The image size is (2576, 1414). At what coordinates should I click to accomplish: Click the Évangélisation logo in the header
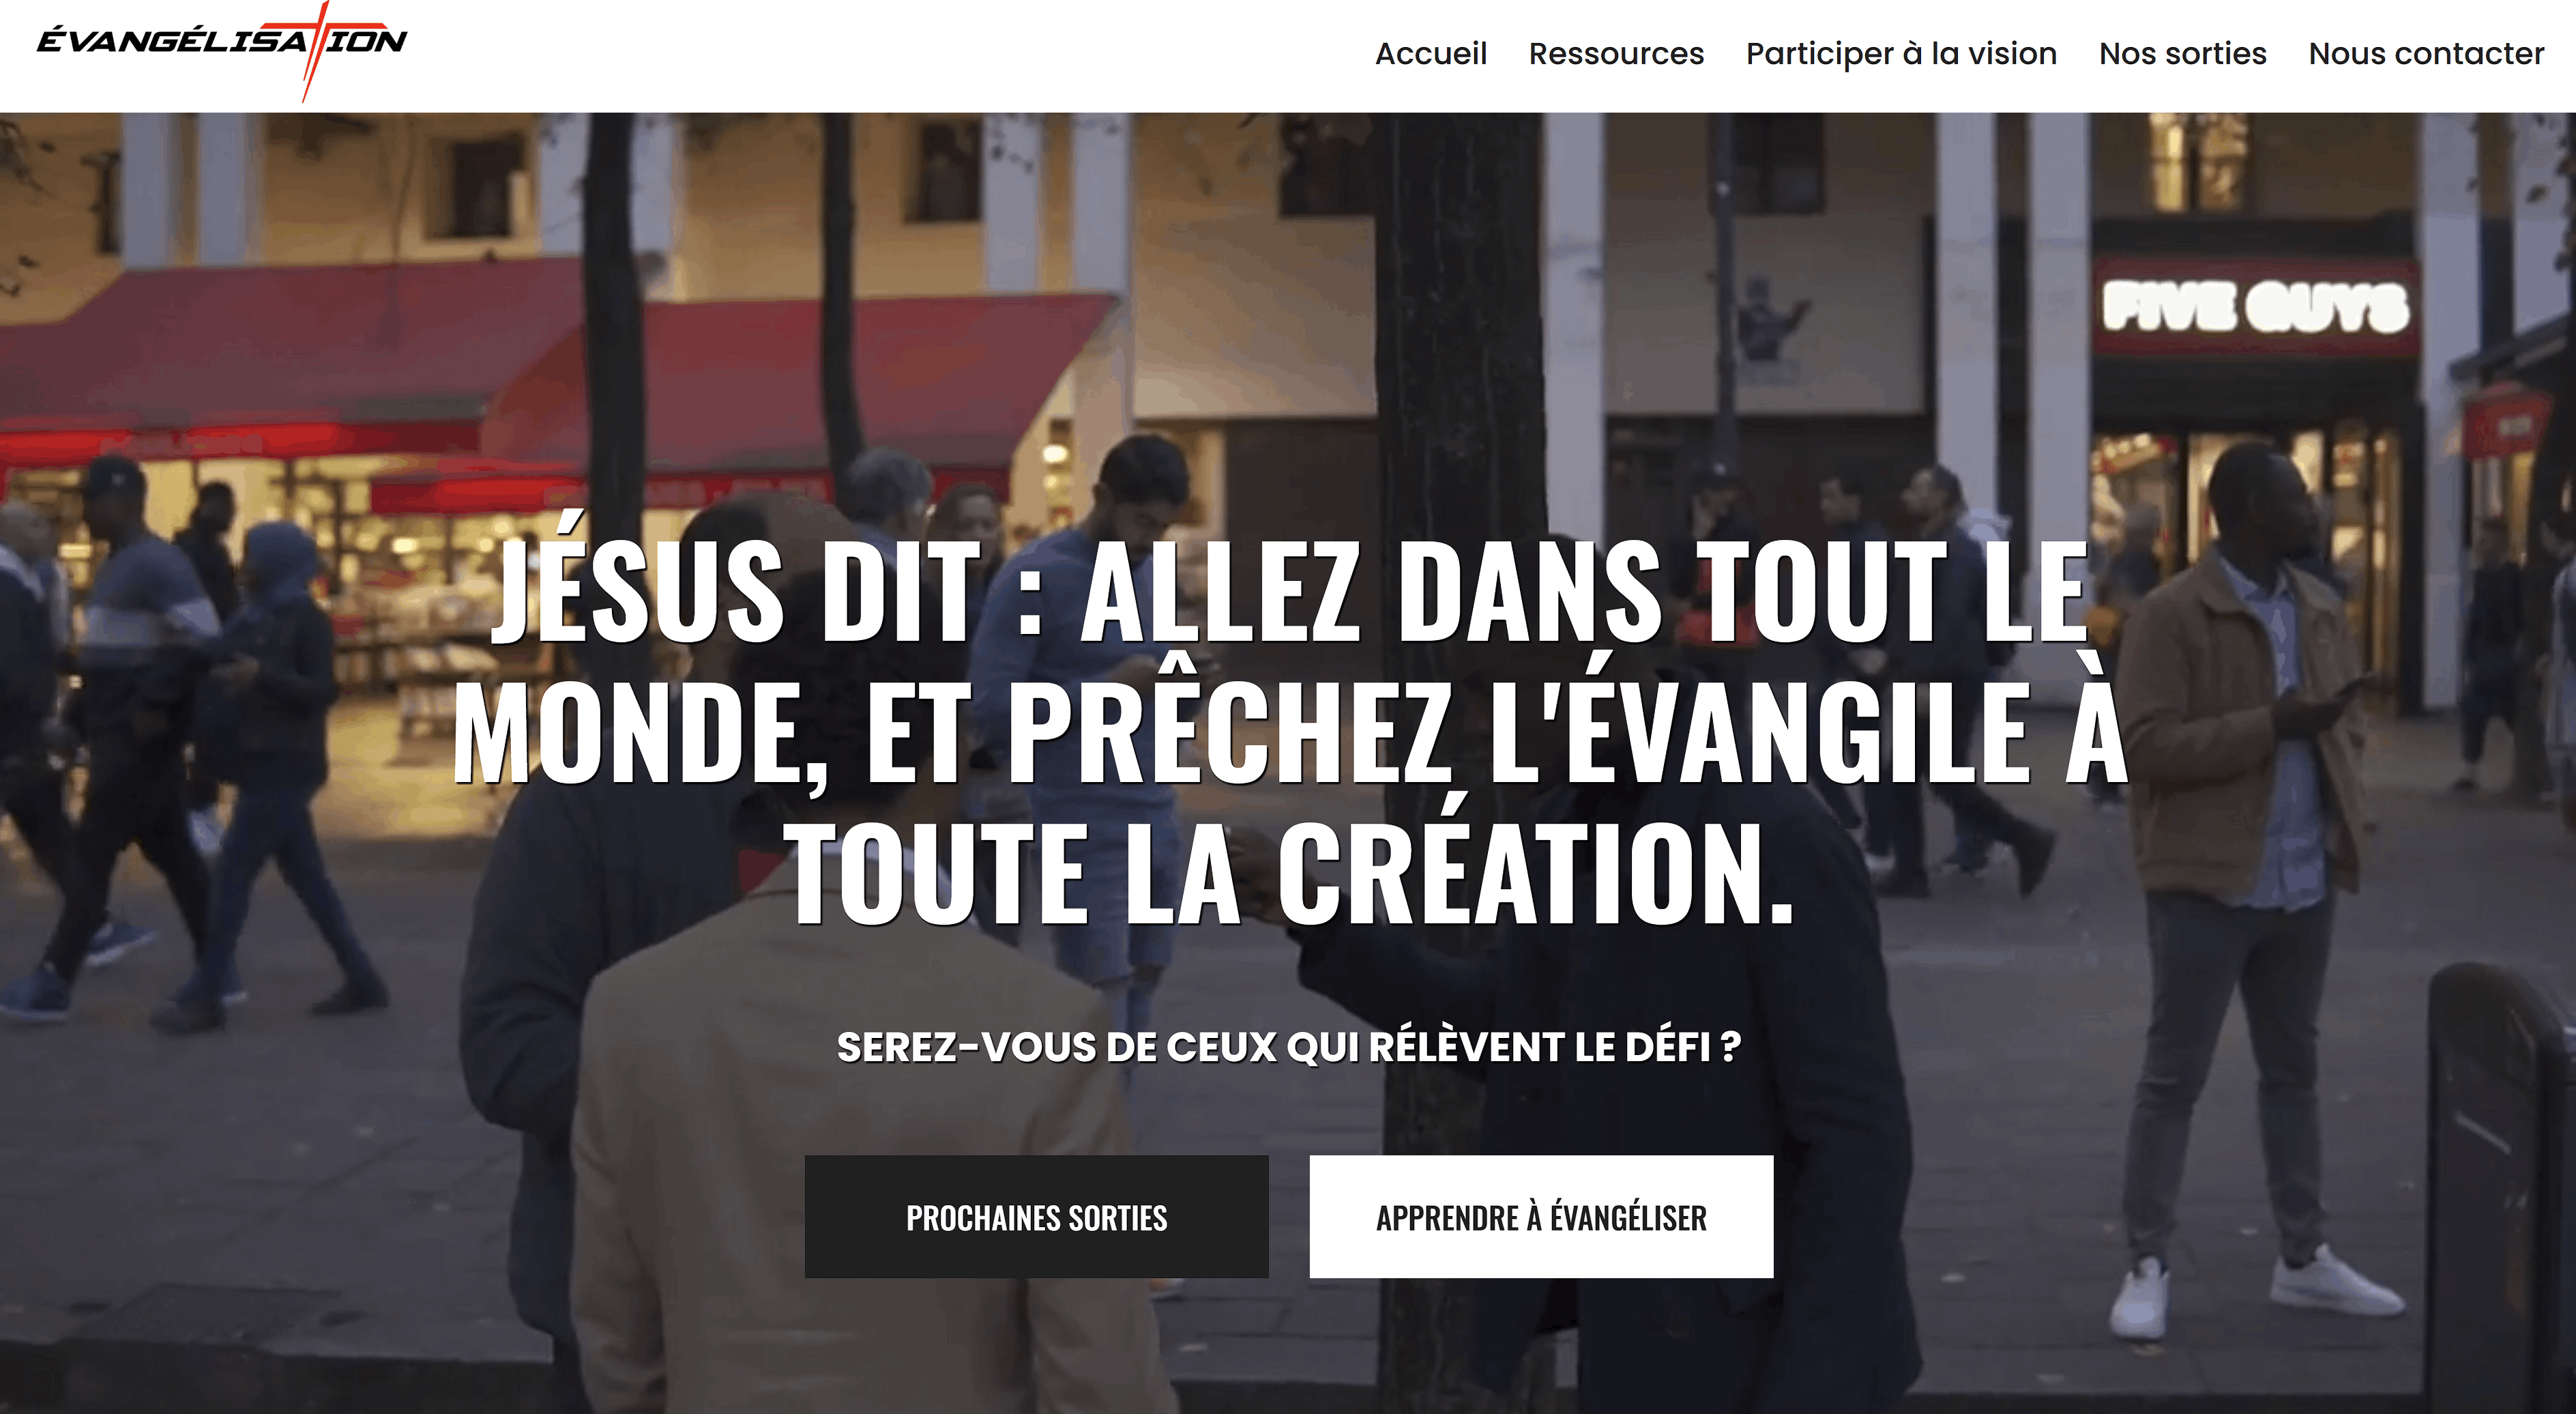pyautogui.click(x=222, y=50)
